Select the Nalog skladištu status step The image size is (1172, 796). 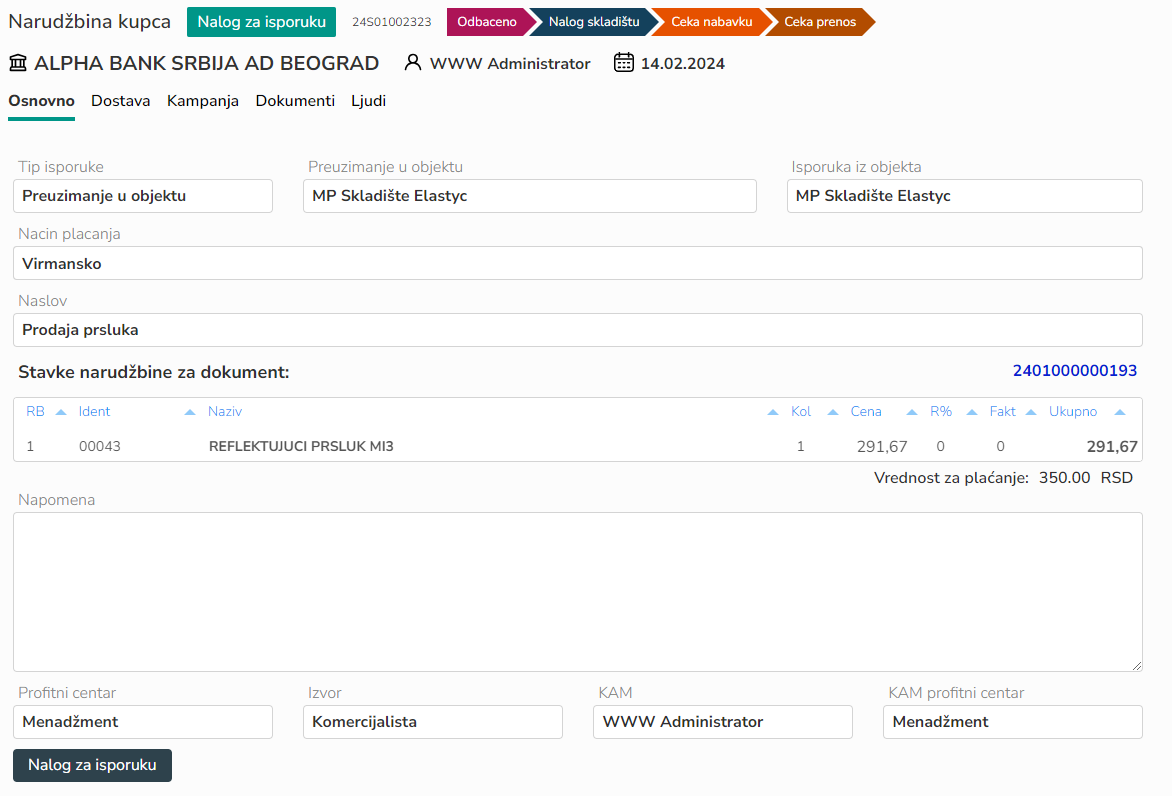pyautogui.click(x=594, y=22)
